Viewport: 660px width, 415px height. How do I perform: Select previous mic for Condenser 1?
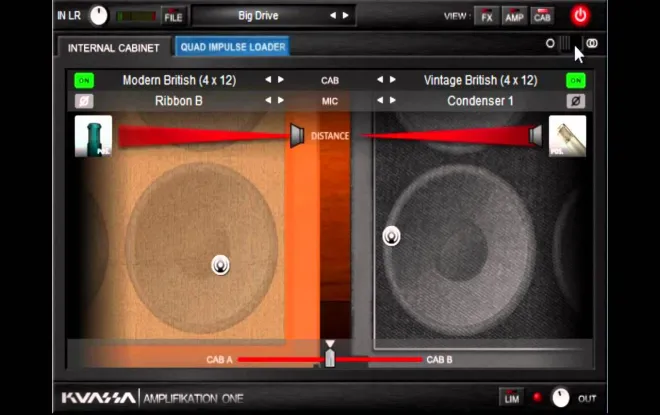380,100
